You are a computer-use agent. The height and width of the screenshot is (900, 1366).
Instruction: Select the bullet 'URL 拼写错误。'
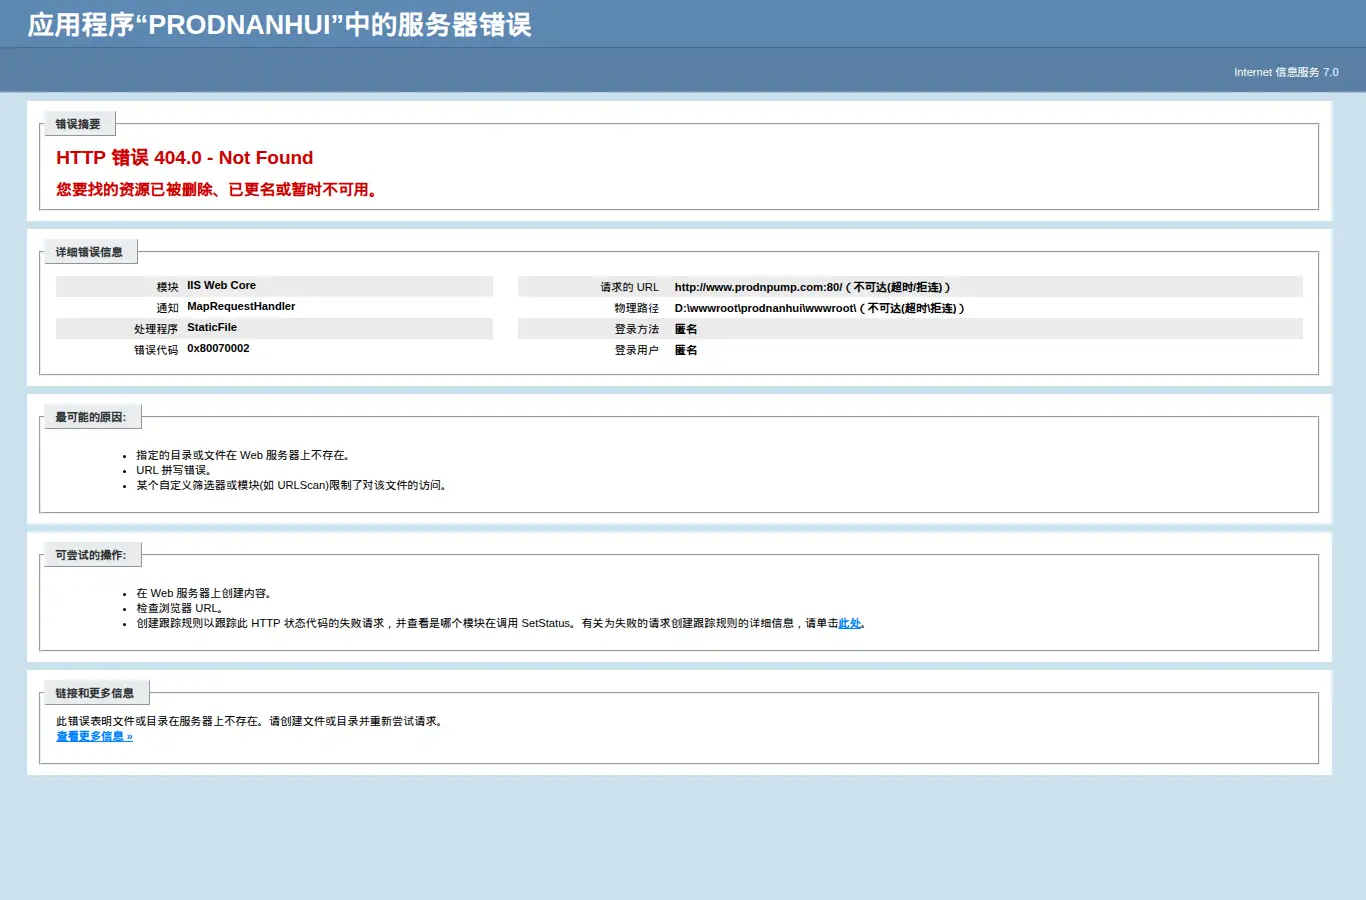pyautogui.click(x=174, y=470)
